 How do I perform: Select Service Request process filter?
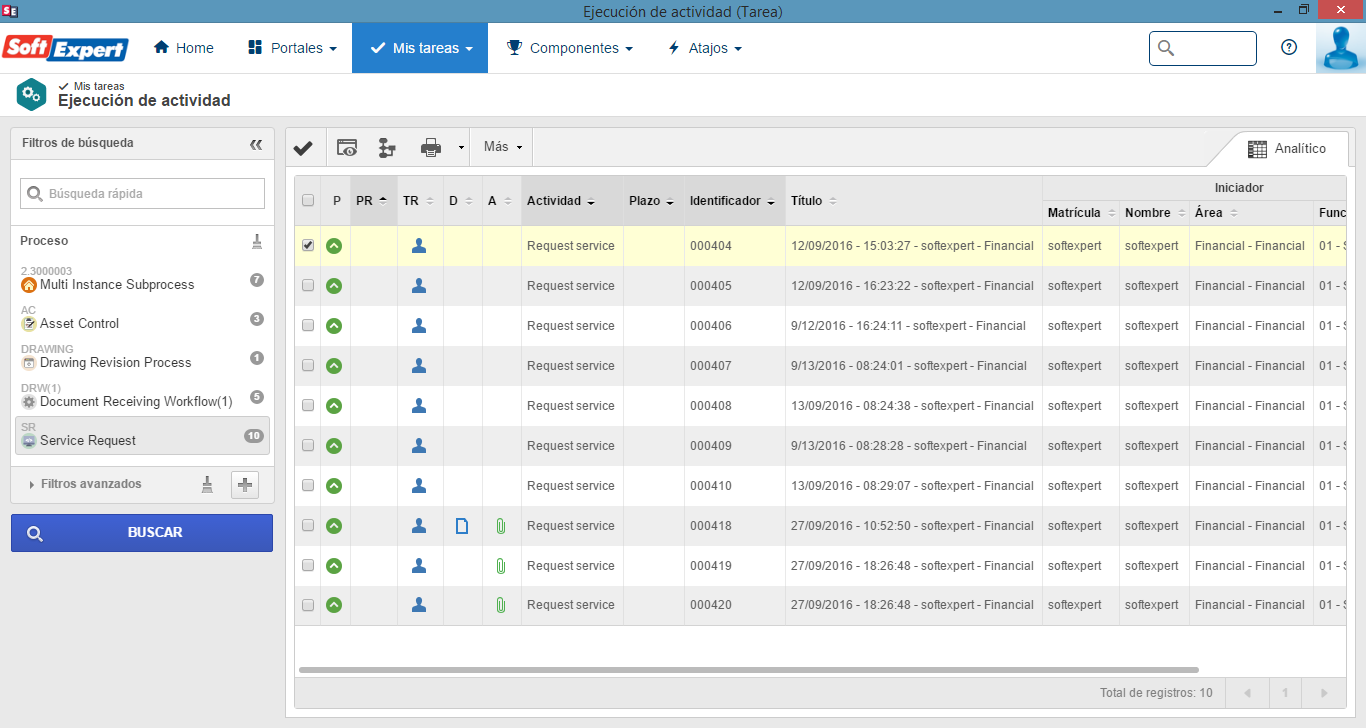(x=142, y=435)
